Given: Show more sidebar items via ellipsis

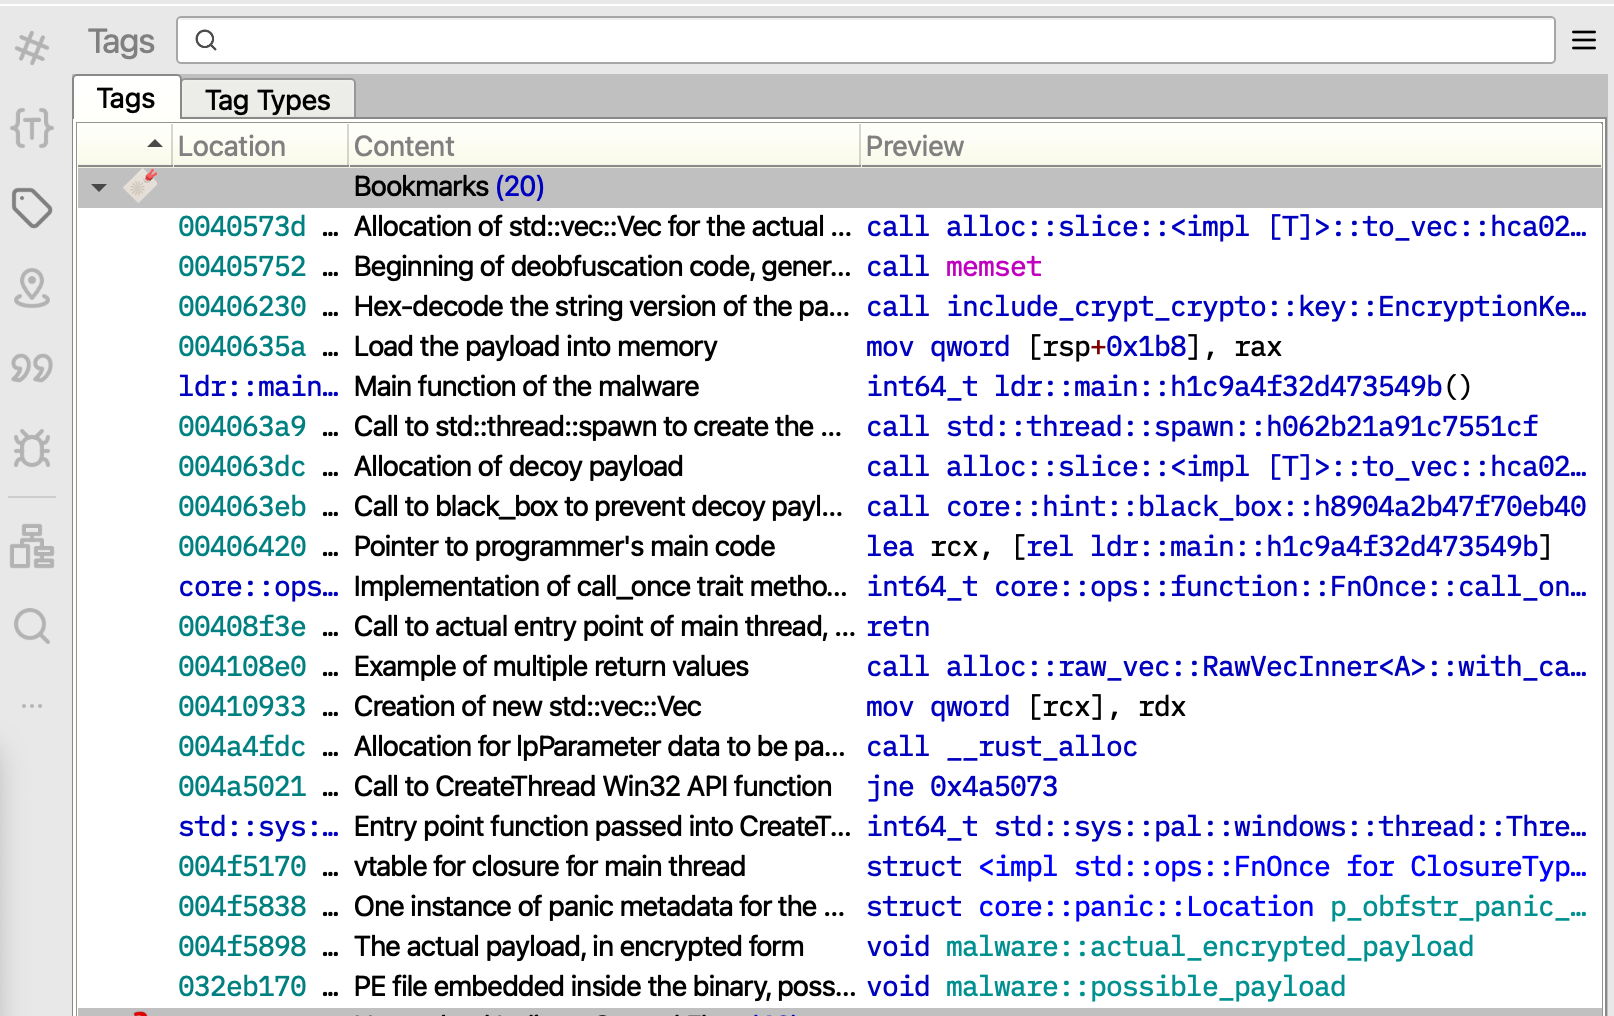Looking at the screenshot, I should tap(32, 706).
